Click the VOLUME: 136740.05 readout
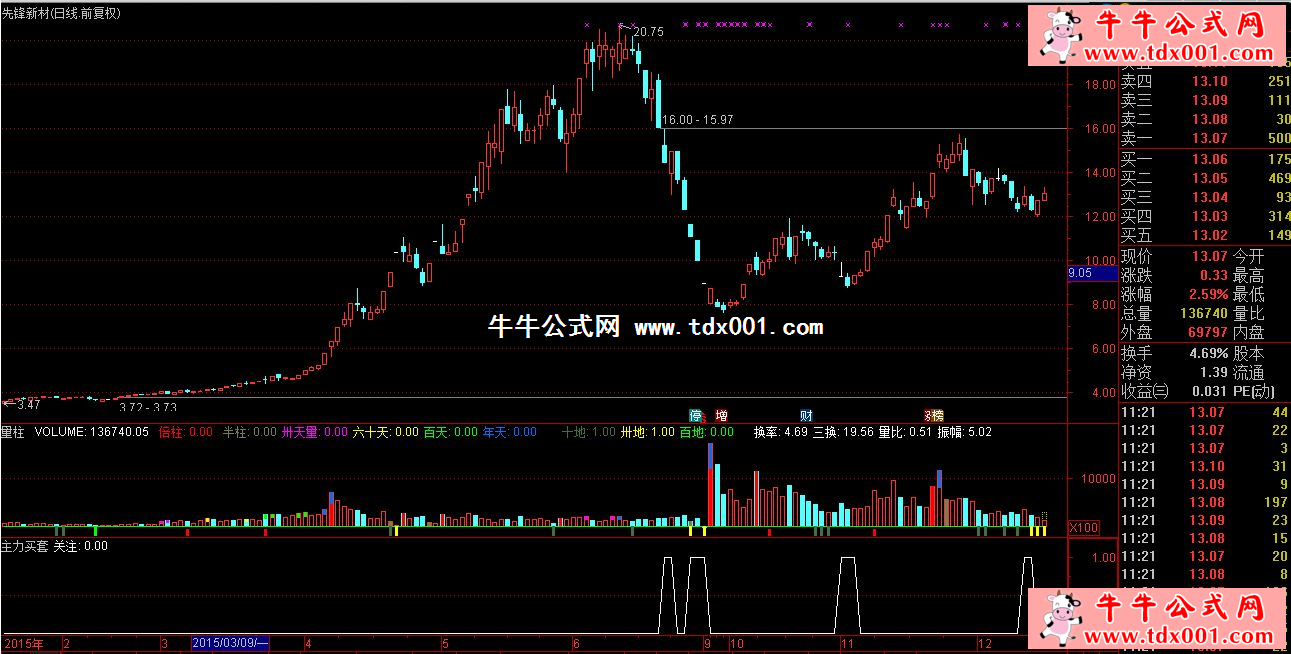This screenshot has width=1291, height=654. click(x=92, y=432)
